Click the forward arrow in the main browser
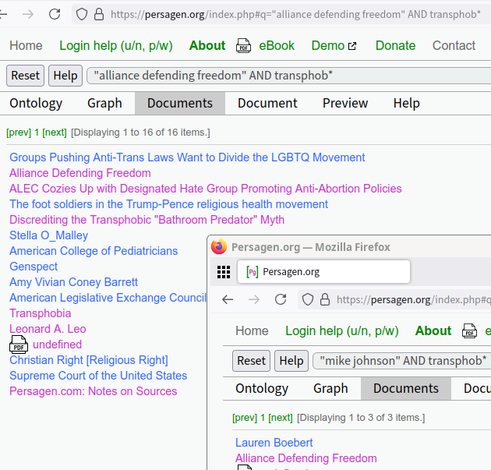The width and height of the screenshot is (491, 470). tap(28, 14)
